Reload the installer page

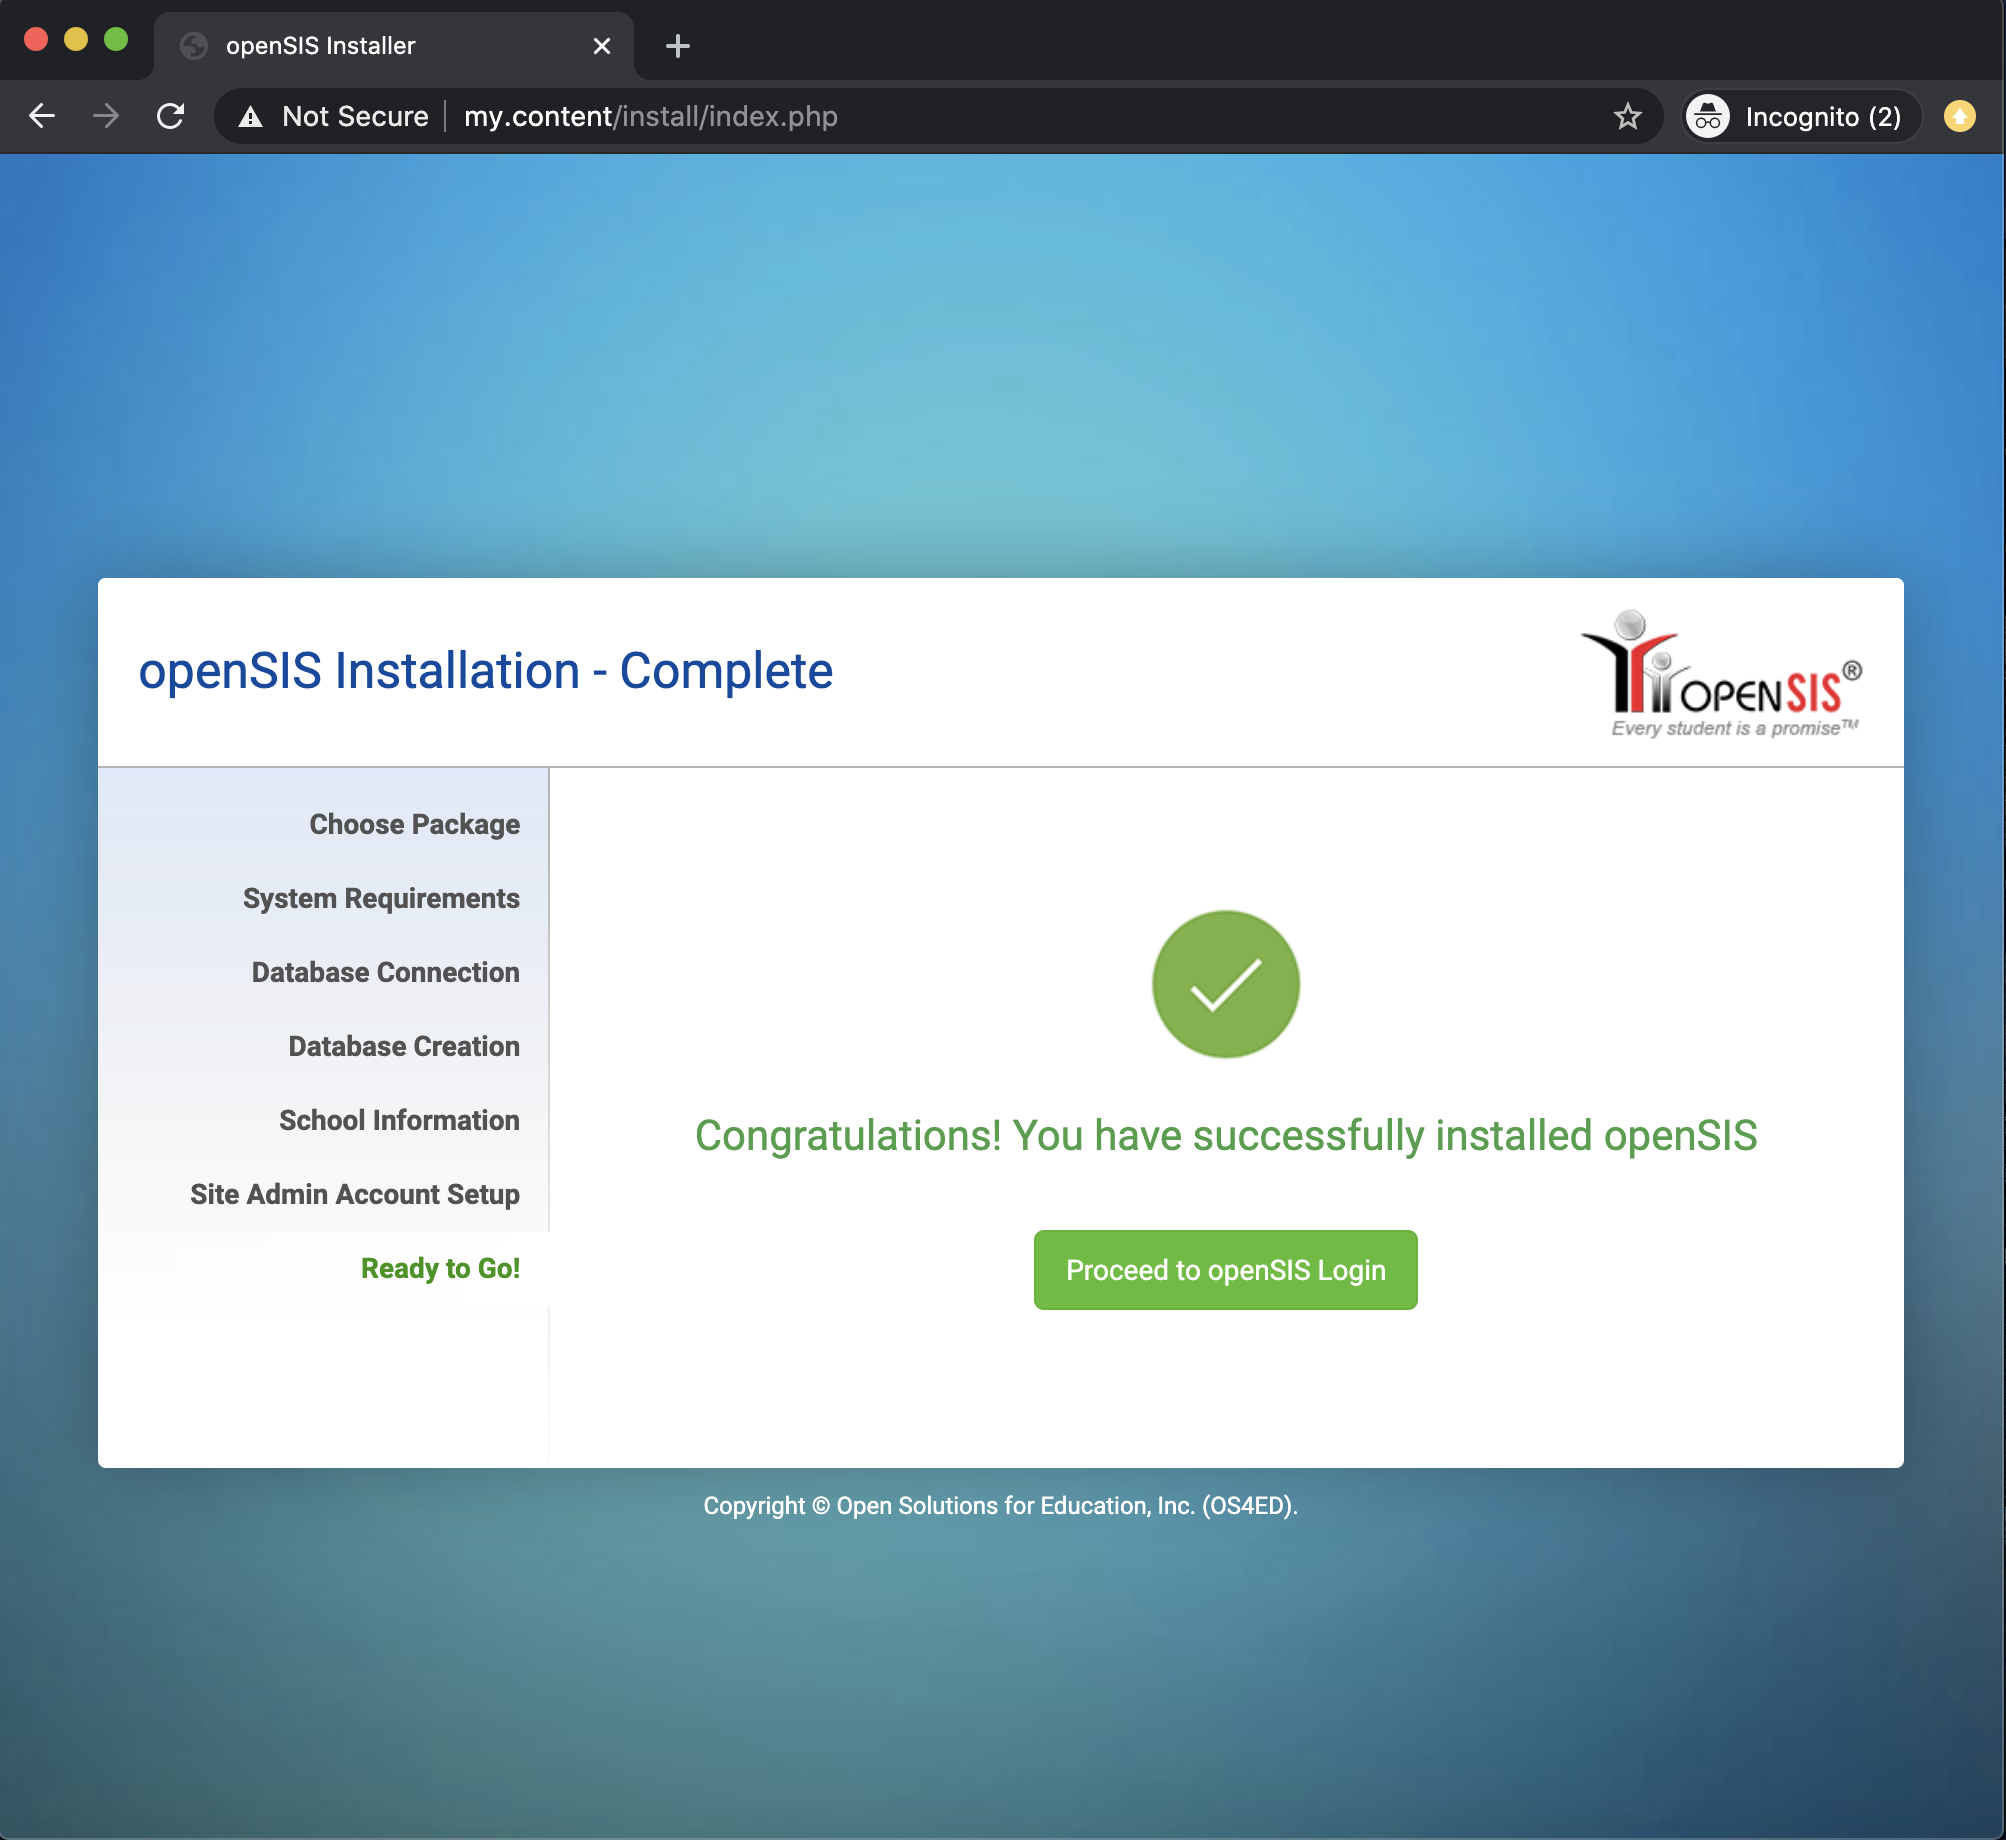(171, 116)
